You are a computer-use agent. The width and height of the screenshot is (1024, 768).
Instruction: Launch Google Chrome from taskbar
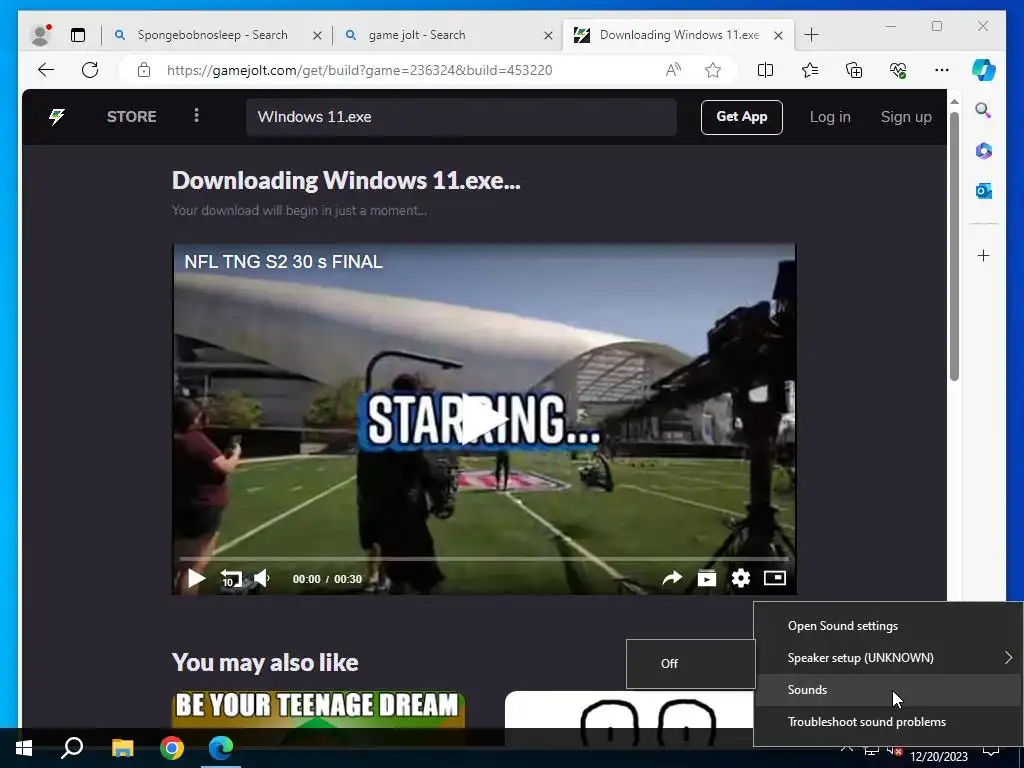click(172, 748)
